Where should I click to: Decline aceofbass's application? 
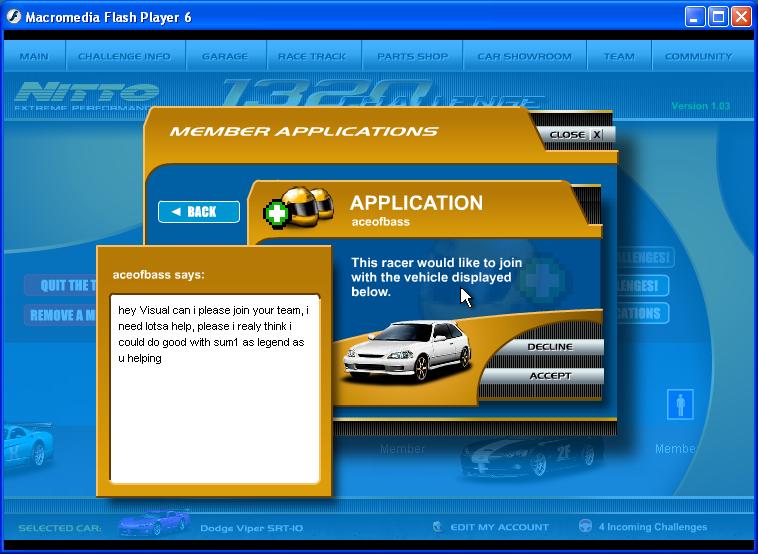pyautogui.click(x=550, y=347)
